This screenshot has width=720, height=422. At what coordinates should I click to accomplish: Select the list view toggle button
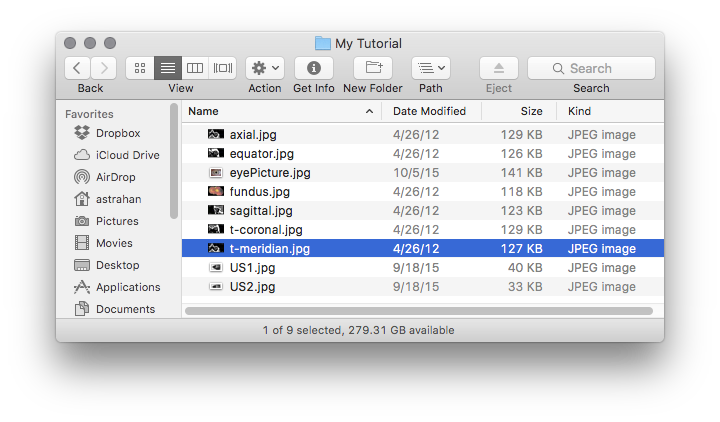click(x=168, y=68)
